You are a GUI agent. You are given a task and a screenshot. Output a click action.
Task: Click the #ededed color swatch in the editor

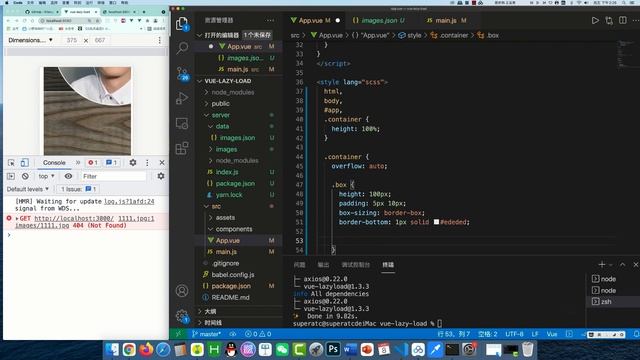[436, 222]
